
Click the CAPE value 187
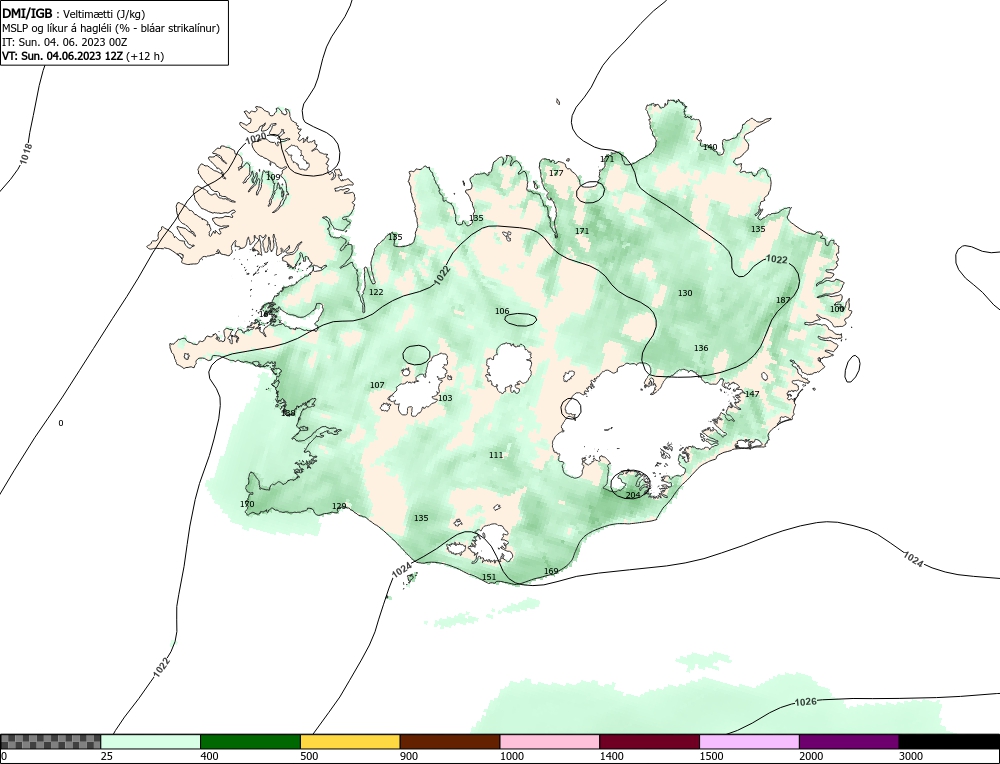point(783,300)
